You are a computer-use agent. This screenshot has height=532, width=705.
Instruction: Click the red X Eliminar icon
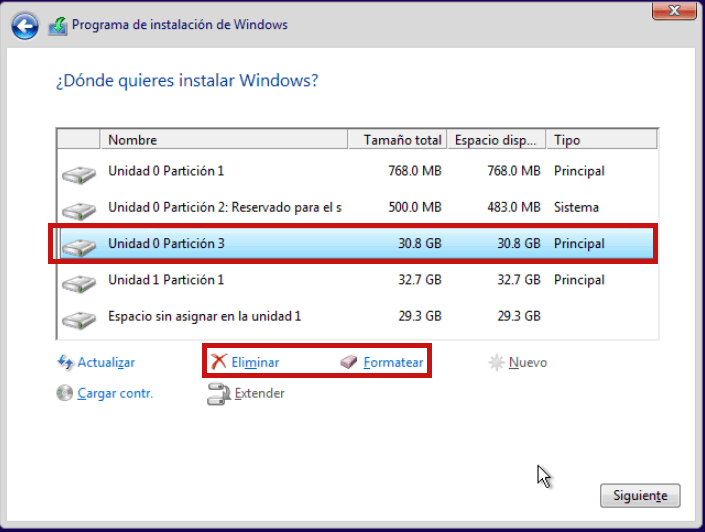coord(219,361)
